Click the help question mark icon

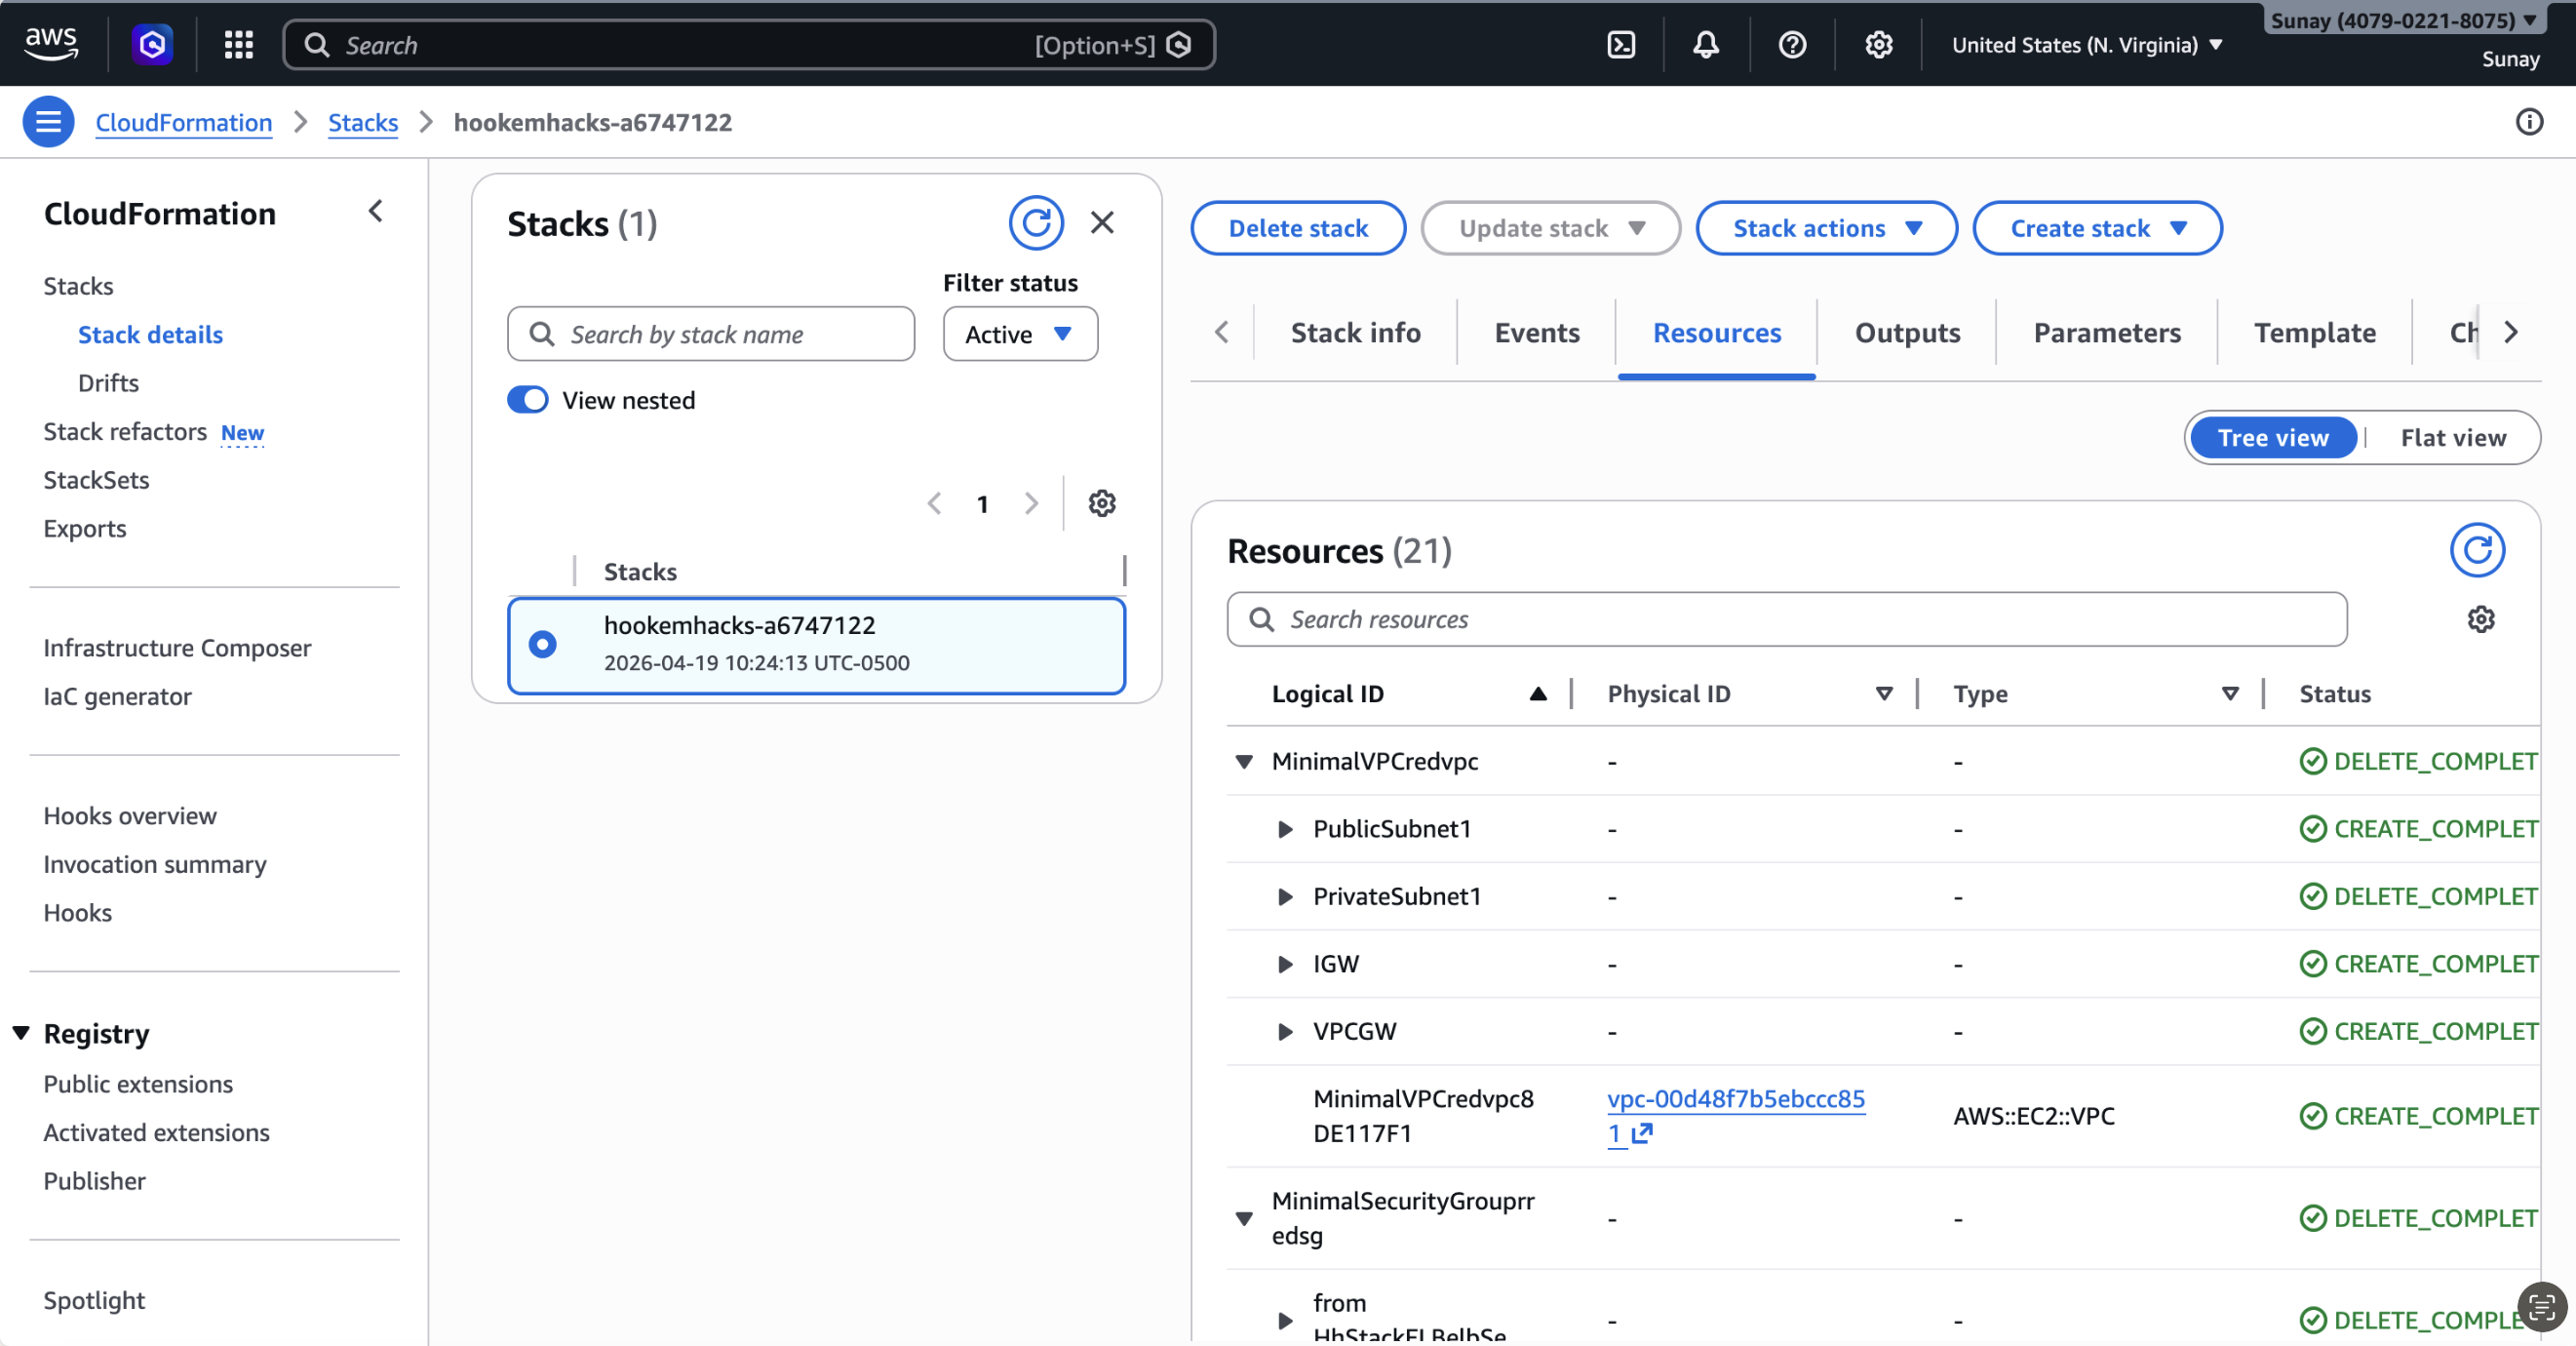pyautogui.click(x=1792, y=45)
